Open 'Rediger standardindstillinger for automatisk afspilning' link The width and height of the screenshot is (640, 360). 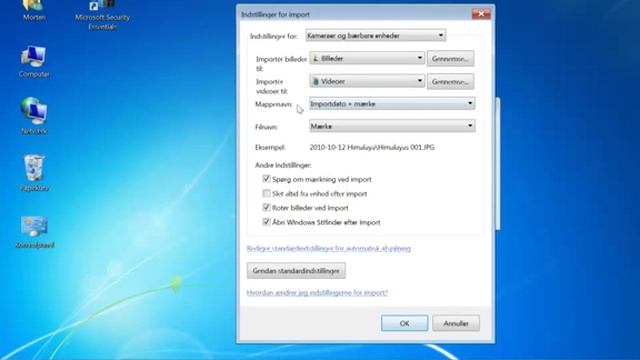(x=329, y=248)
